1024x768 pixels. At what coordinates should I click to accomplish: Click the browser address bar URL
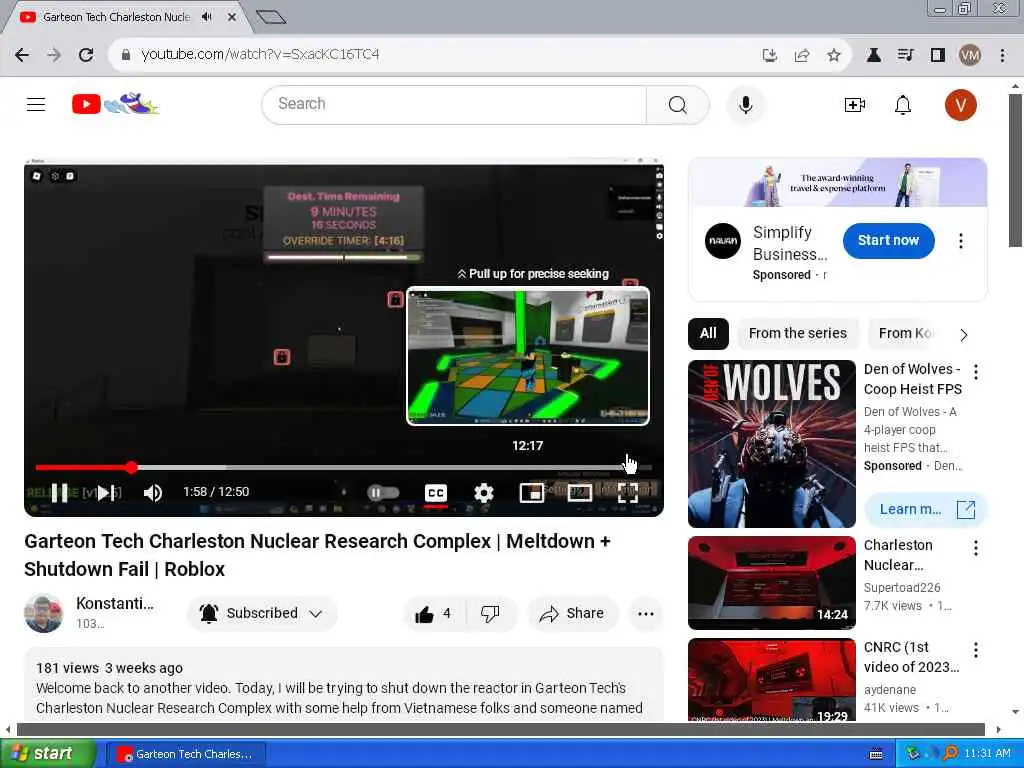(x=260, y=55)
